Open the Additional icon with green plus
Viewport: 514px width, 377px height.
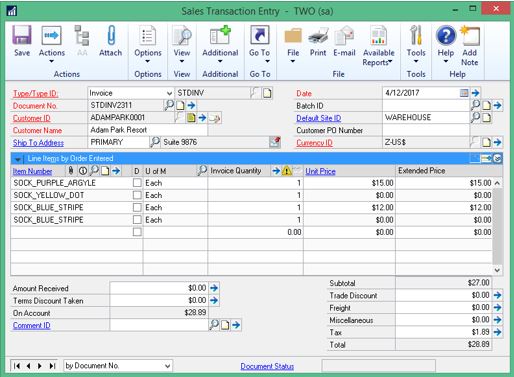tap(220, 35)
